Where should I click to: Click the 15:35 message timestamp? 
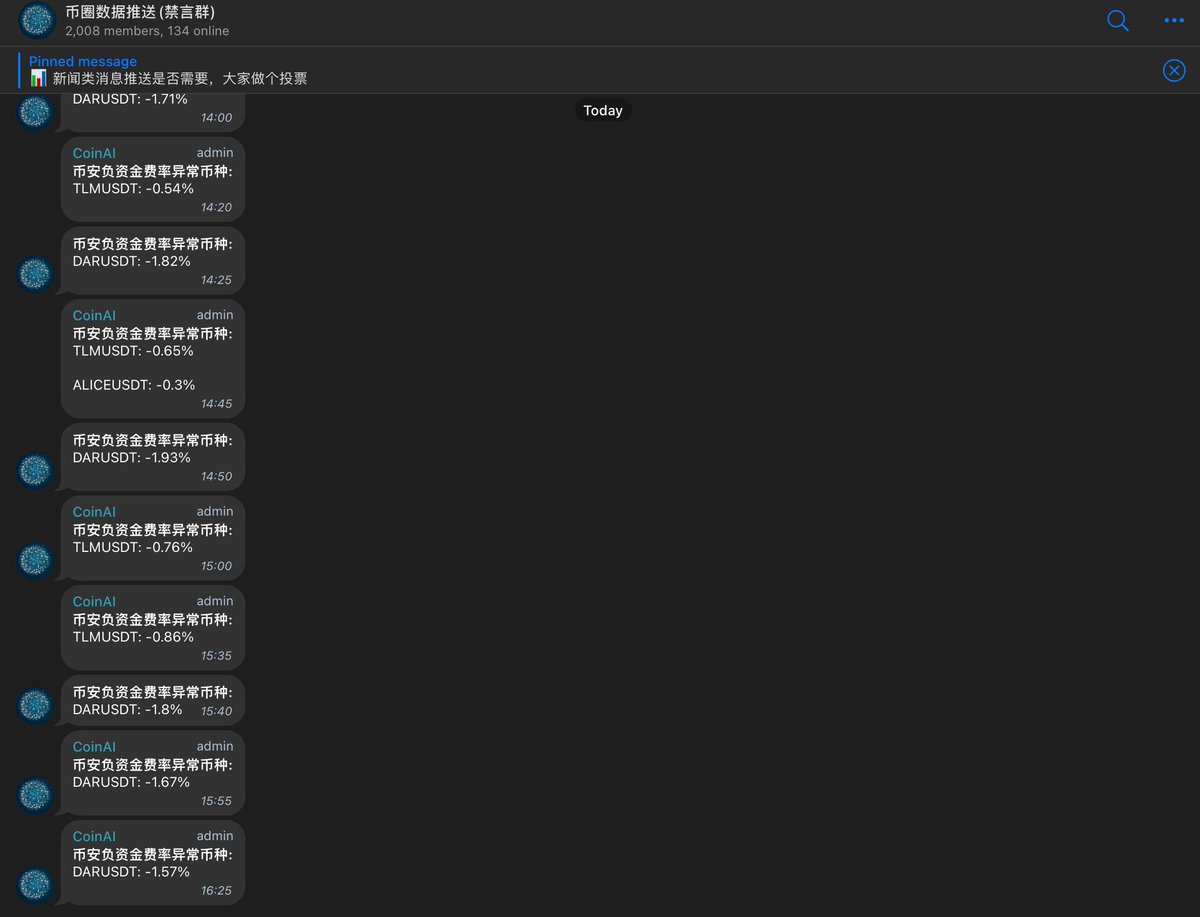(x=216, y=656)
